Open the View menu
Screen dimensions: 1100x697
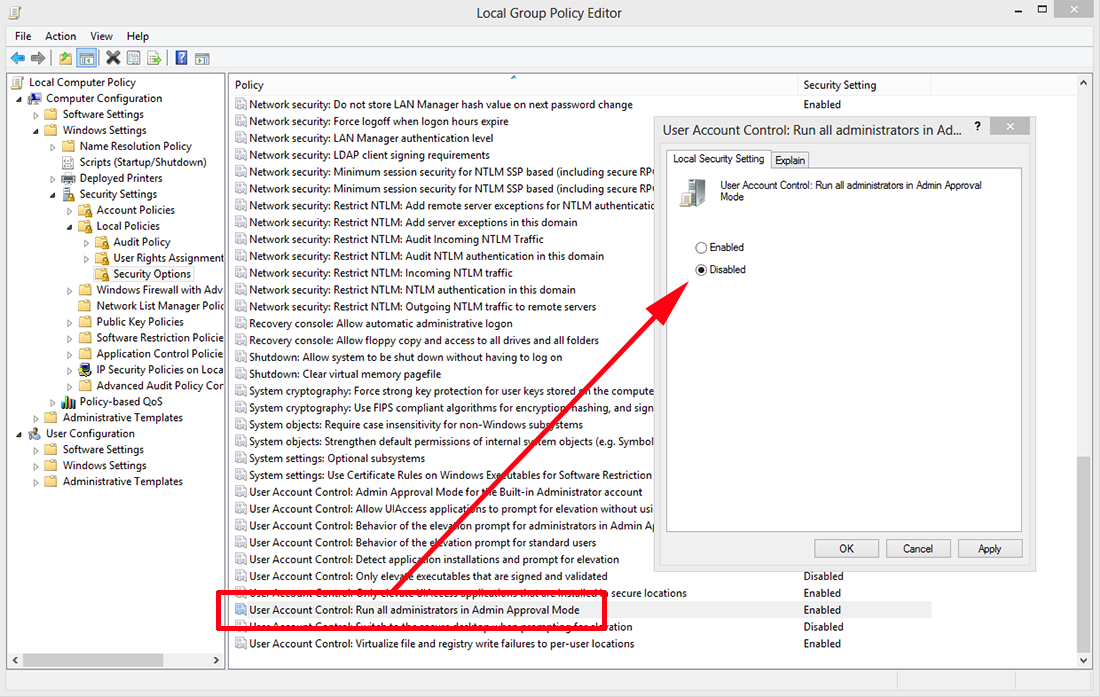(101, 36)
